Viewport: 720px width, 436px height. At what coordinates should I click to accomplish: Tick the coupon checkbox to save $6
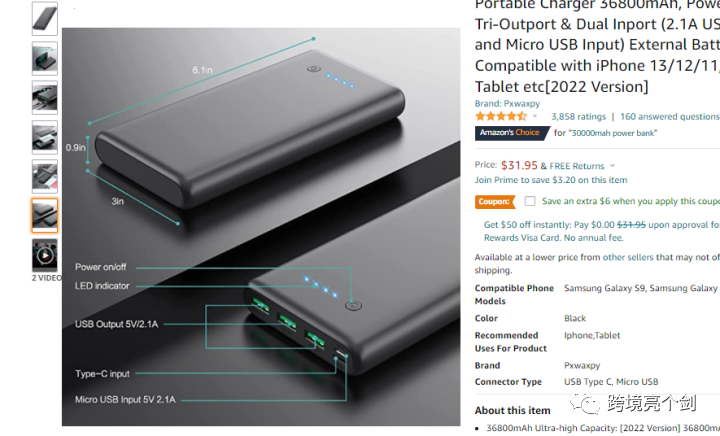click(x=530, y=201)
